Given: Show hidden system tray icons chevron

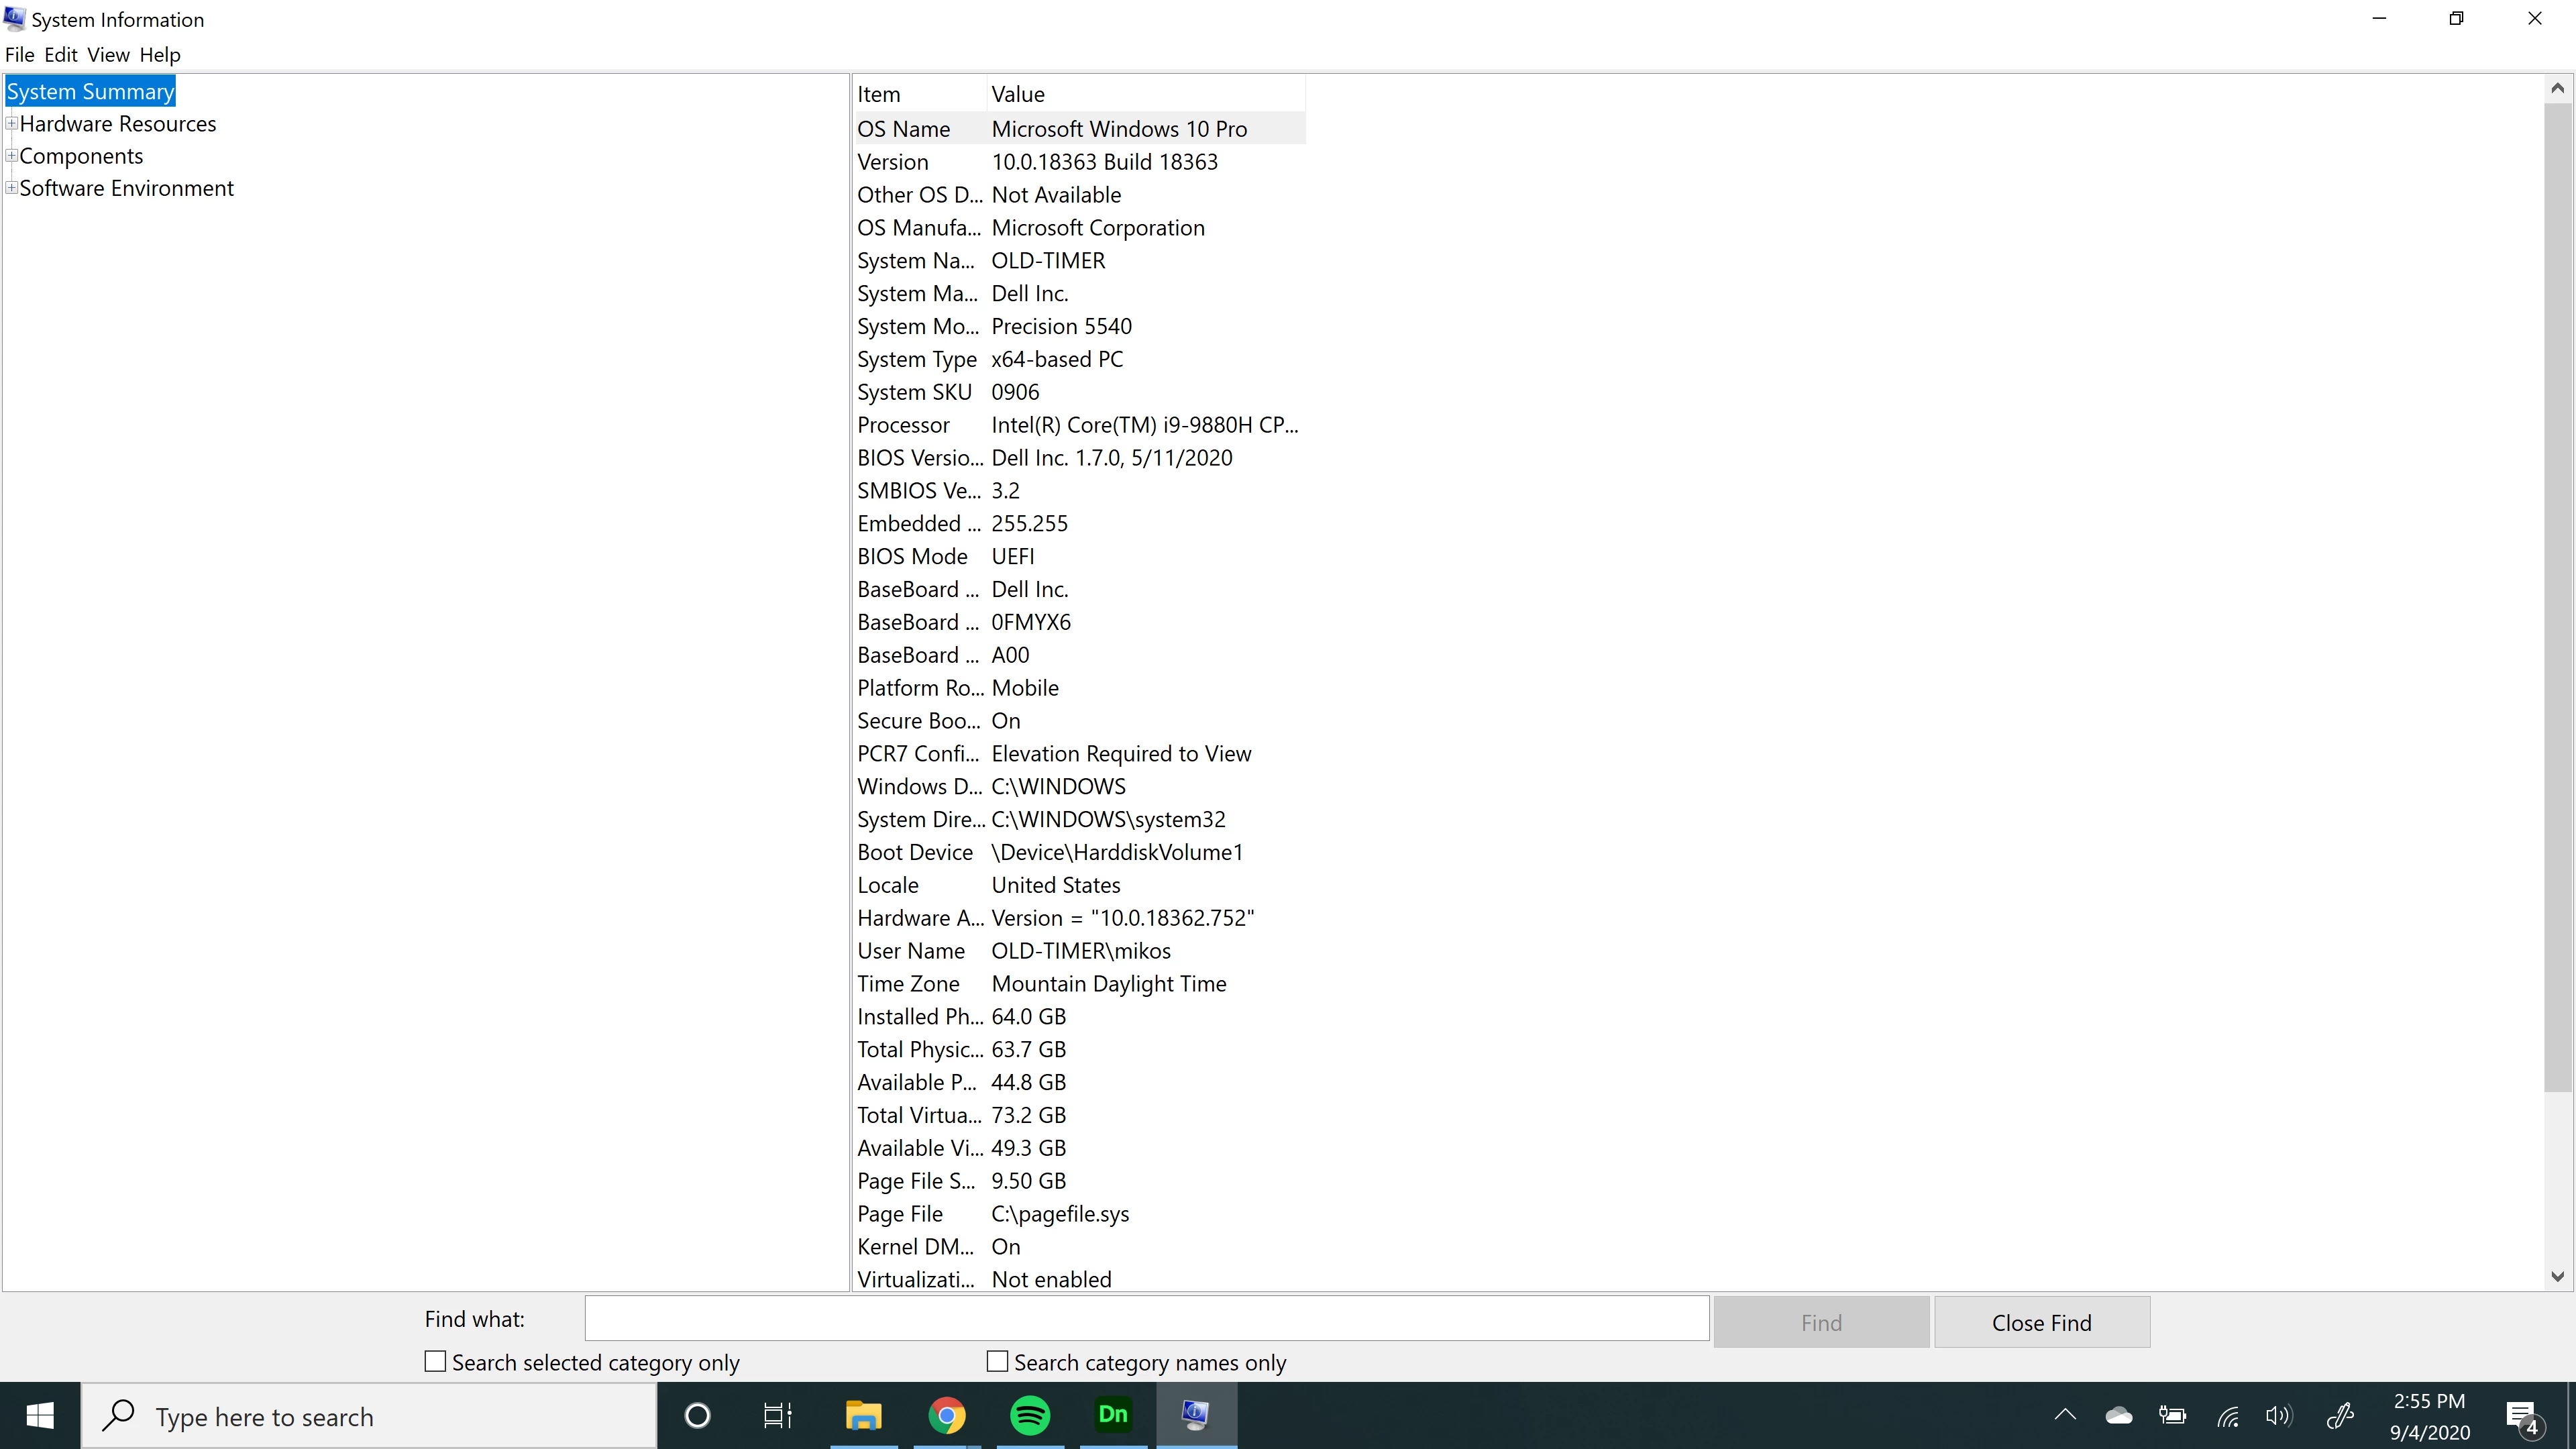Looking at the screenshot, I should pyautogui.click(x=2065, y=1415).
